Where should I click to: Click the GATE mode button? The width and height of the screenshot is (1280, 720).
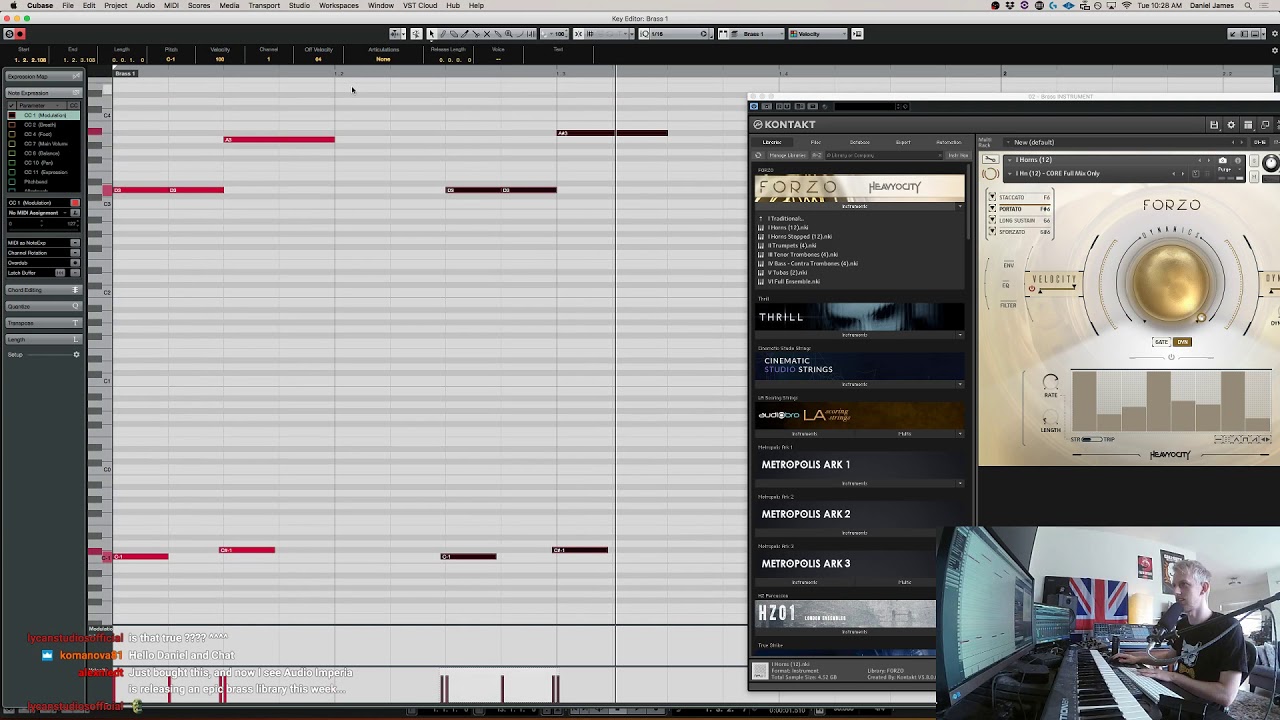coord(1161,342)
